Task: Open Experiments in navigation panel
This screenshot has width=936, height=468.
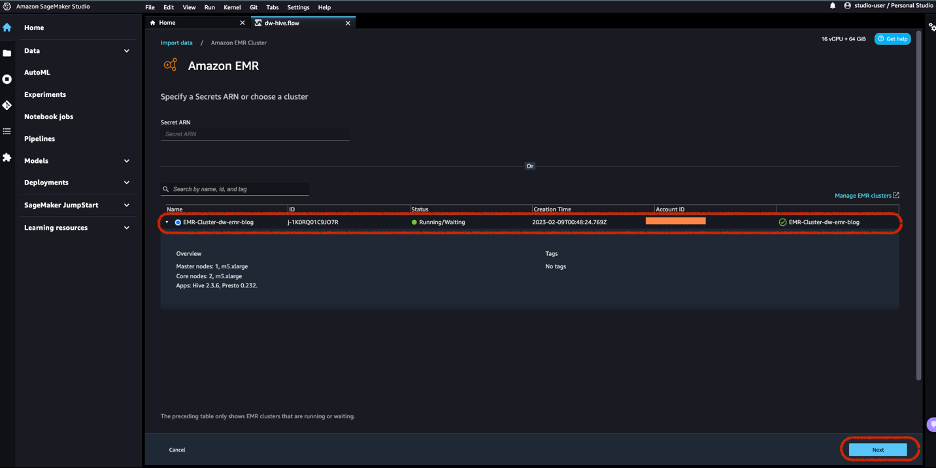Action: pyautogui.click(x=45, y=94)
